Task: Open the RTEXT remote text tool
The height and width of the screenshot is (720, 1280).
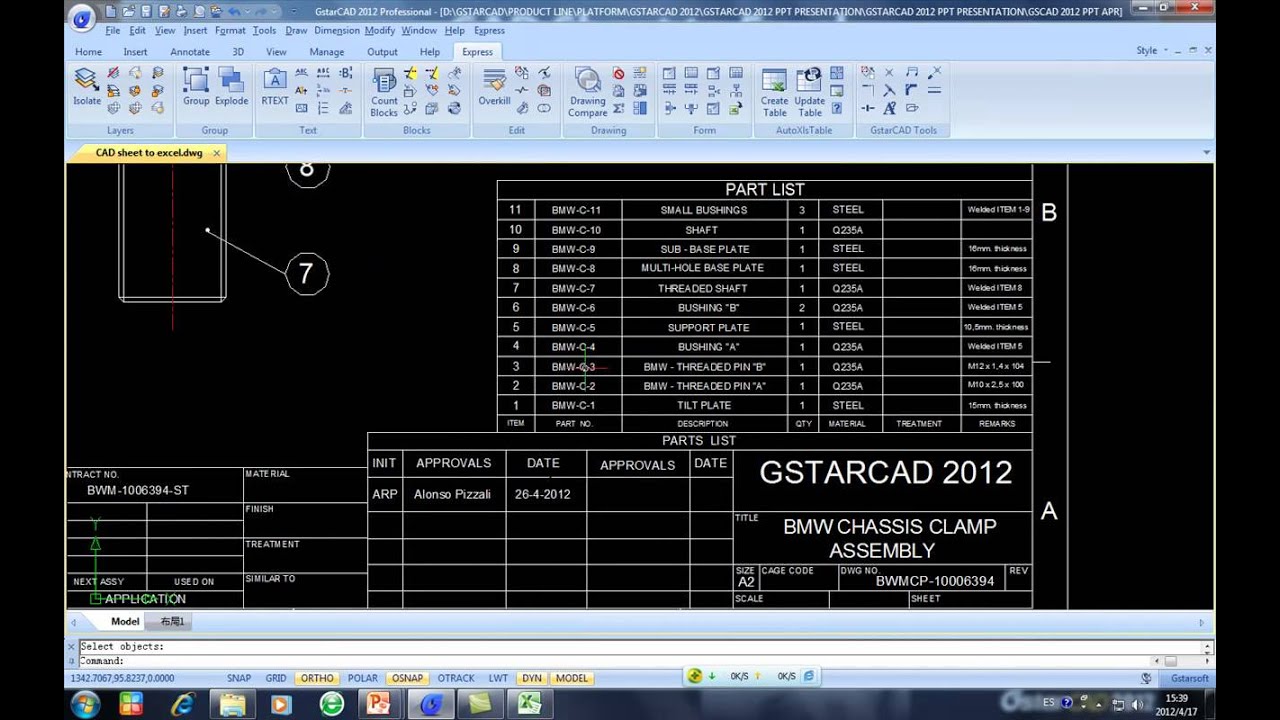Action: pyautogui.click(x=274, y=86)
